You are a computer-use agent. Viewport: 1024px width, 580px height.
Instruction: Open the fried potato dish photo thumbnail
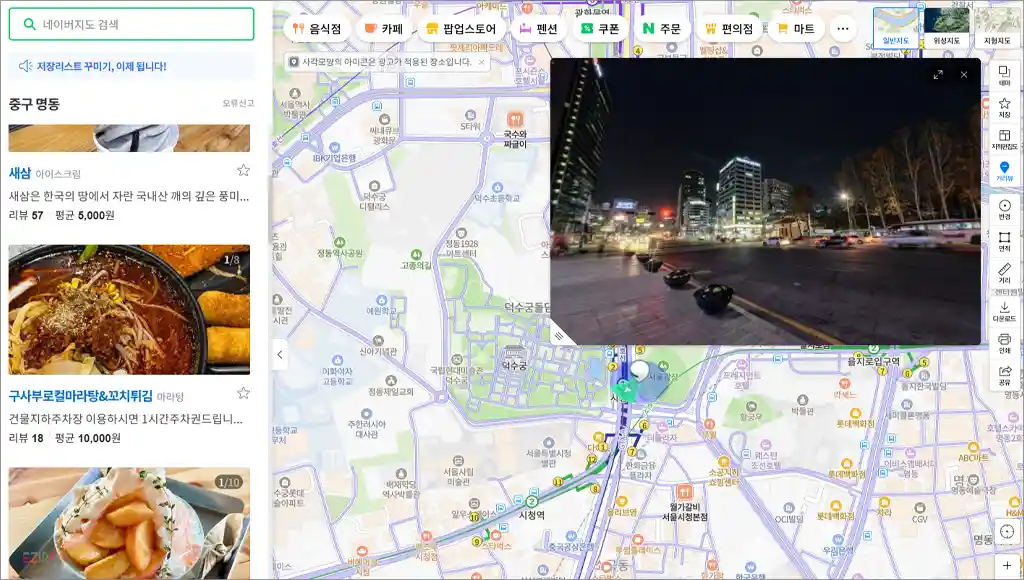click(x=129, y=523)
